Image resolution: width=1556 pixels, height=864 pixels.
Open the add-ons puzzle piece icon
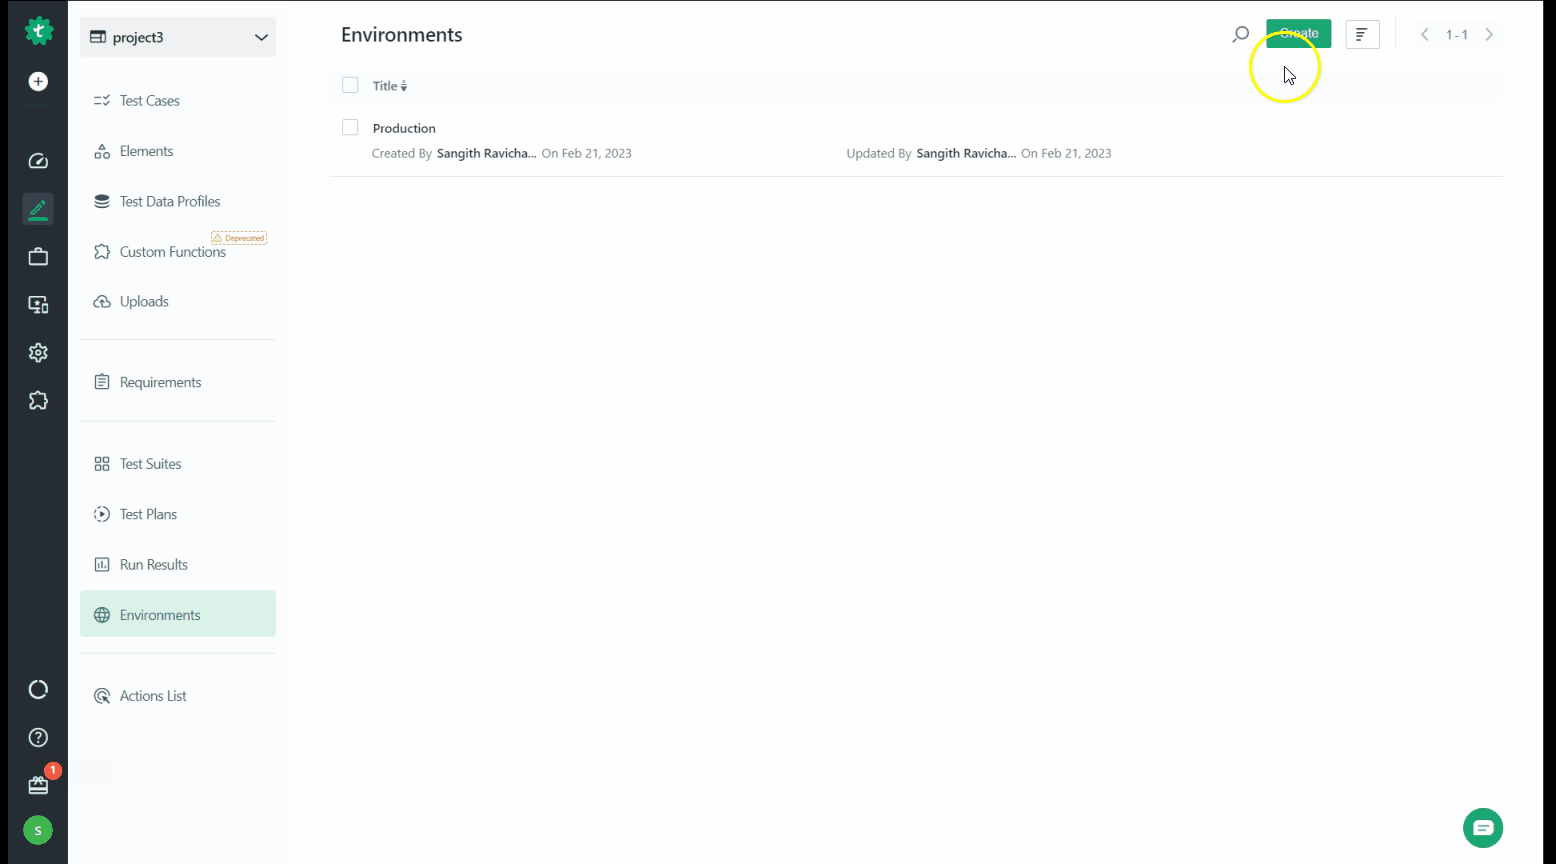[x=38, y=401]
